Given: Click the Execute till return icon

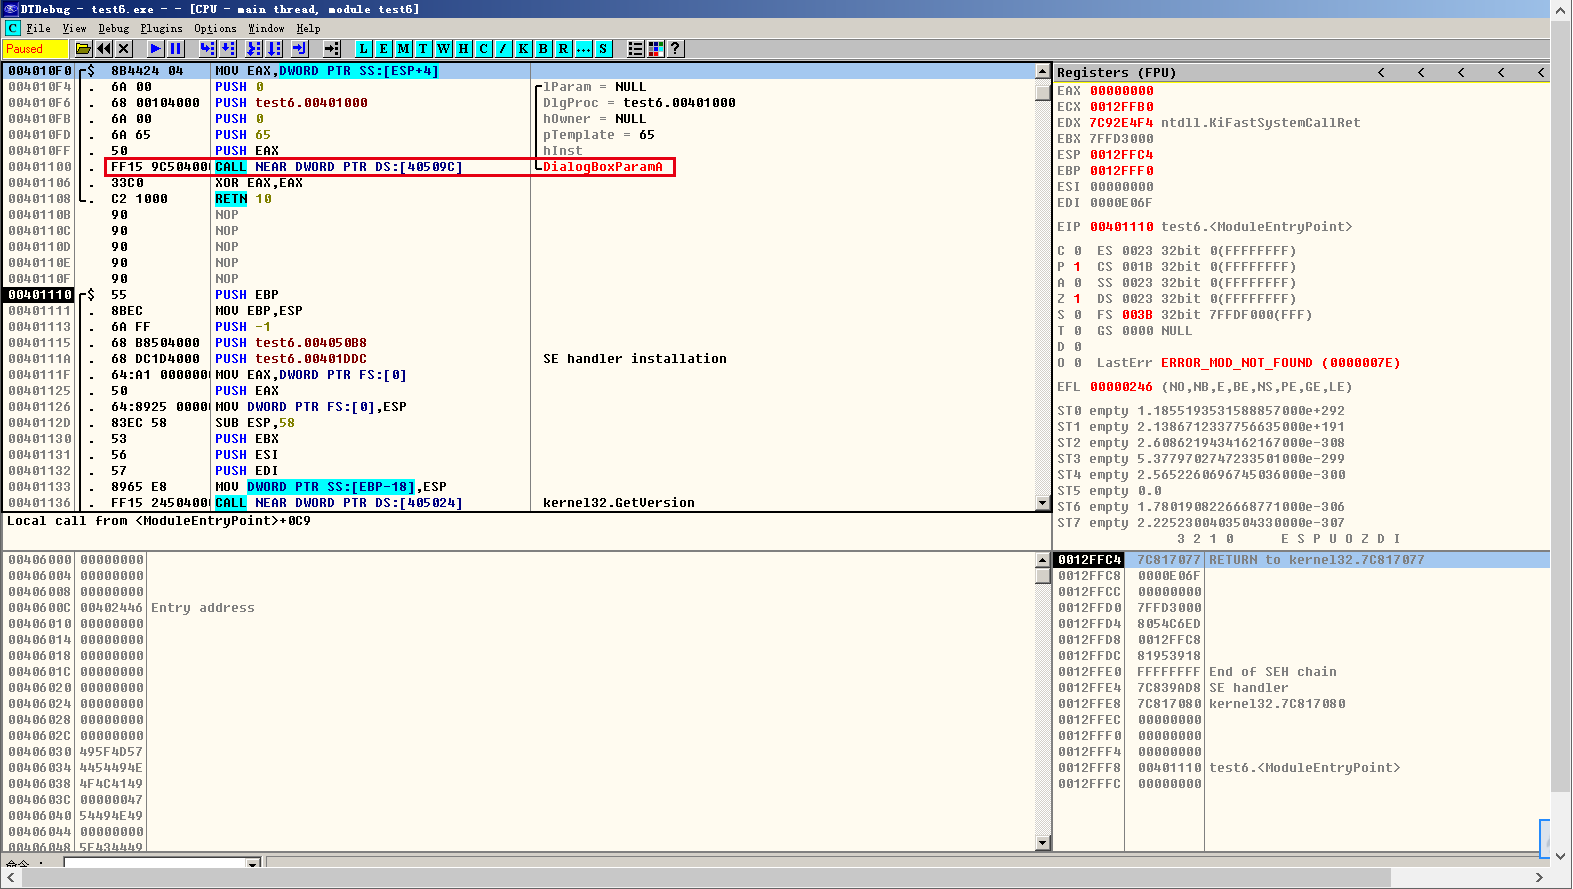Looking at the screenshot, I should coord(300,48).
